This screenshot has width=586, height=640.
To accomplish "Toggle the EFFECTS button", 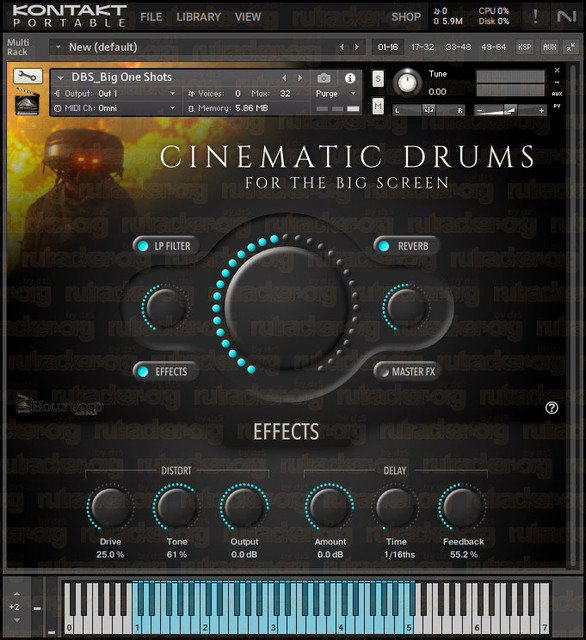I will pyautogui.click(x=166, y=371).
